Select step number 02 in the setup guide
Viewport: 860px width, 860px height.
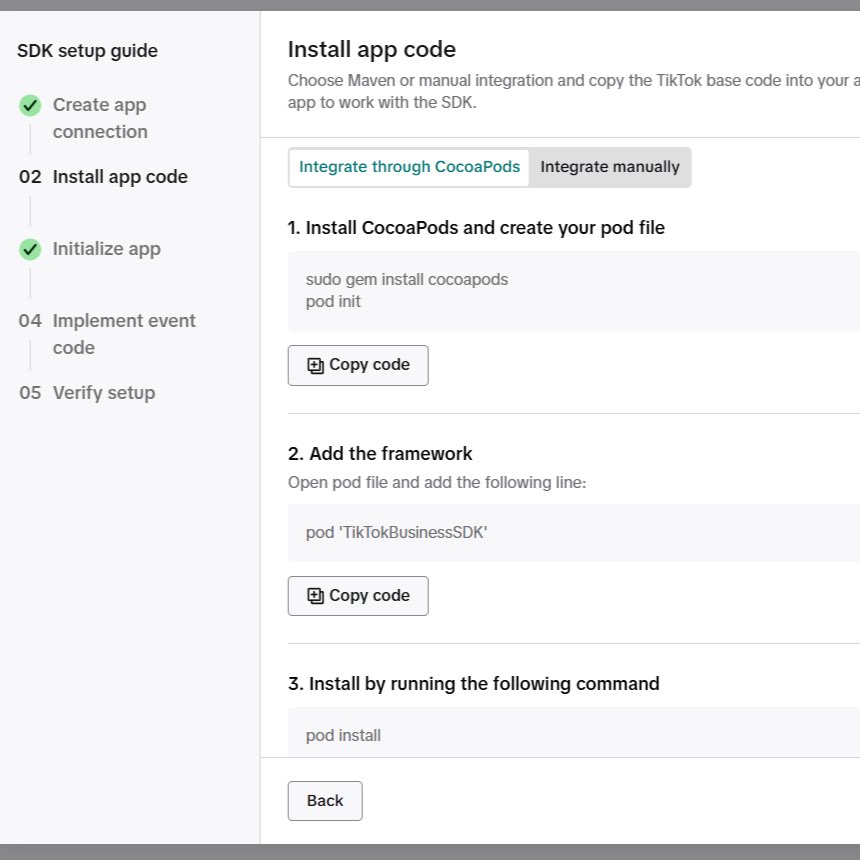[30, 177]
